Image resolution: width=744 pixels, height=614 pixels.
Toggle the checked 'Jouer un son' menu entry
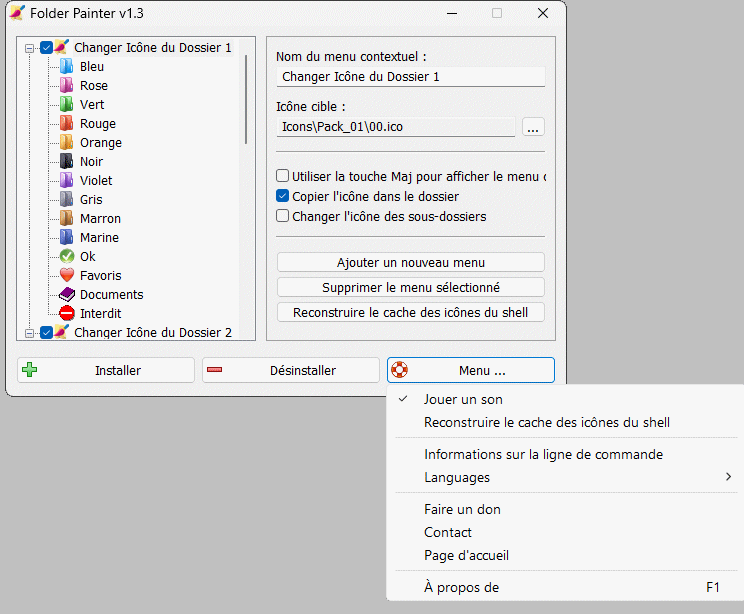(x=565, y=399)
